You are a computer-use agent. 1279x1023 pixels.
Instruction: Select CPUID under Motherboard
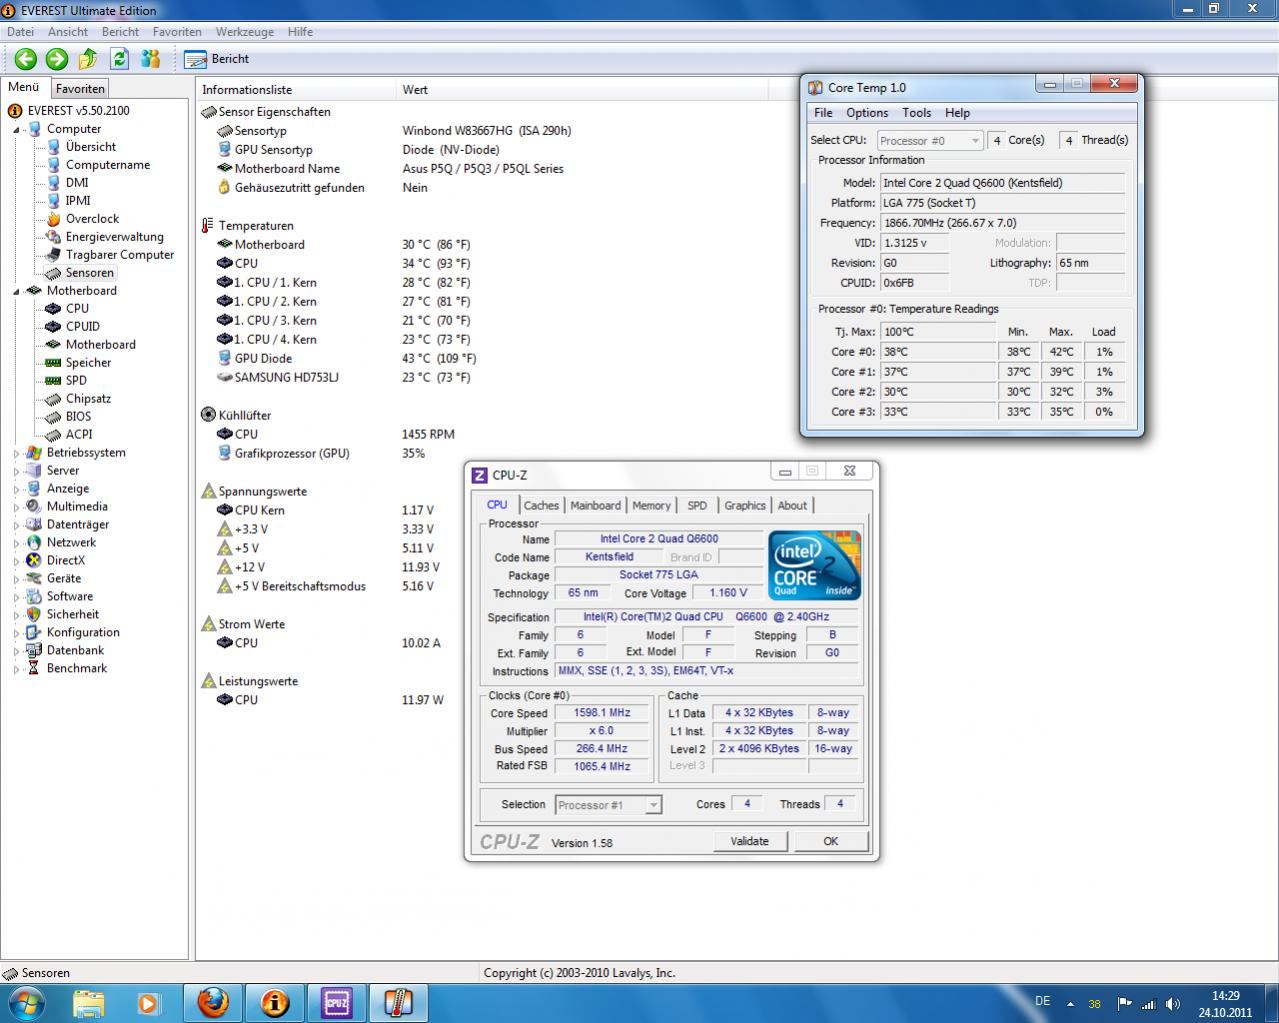[x=83, y=327]
